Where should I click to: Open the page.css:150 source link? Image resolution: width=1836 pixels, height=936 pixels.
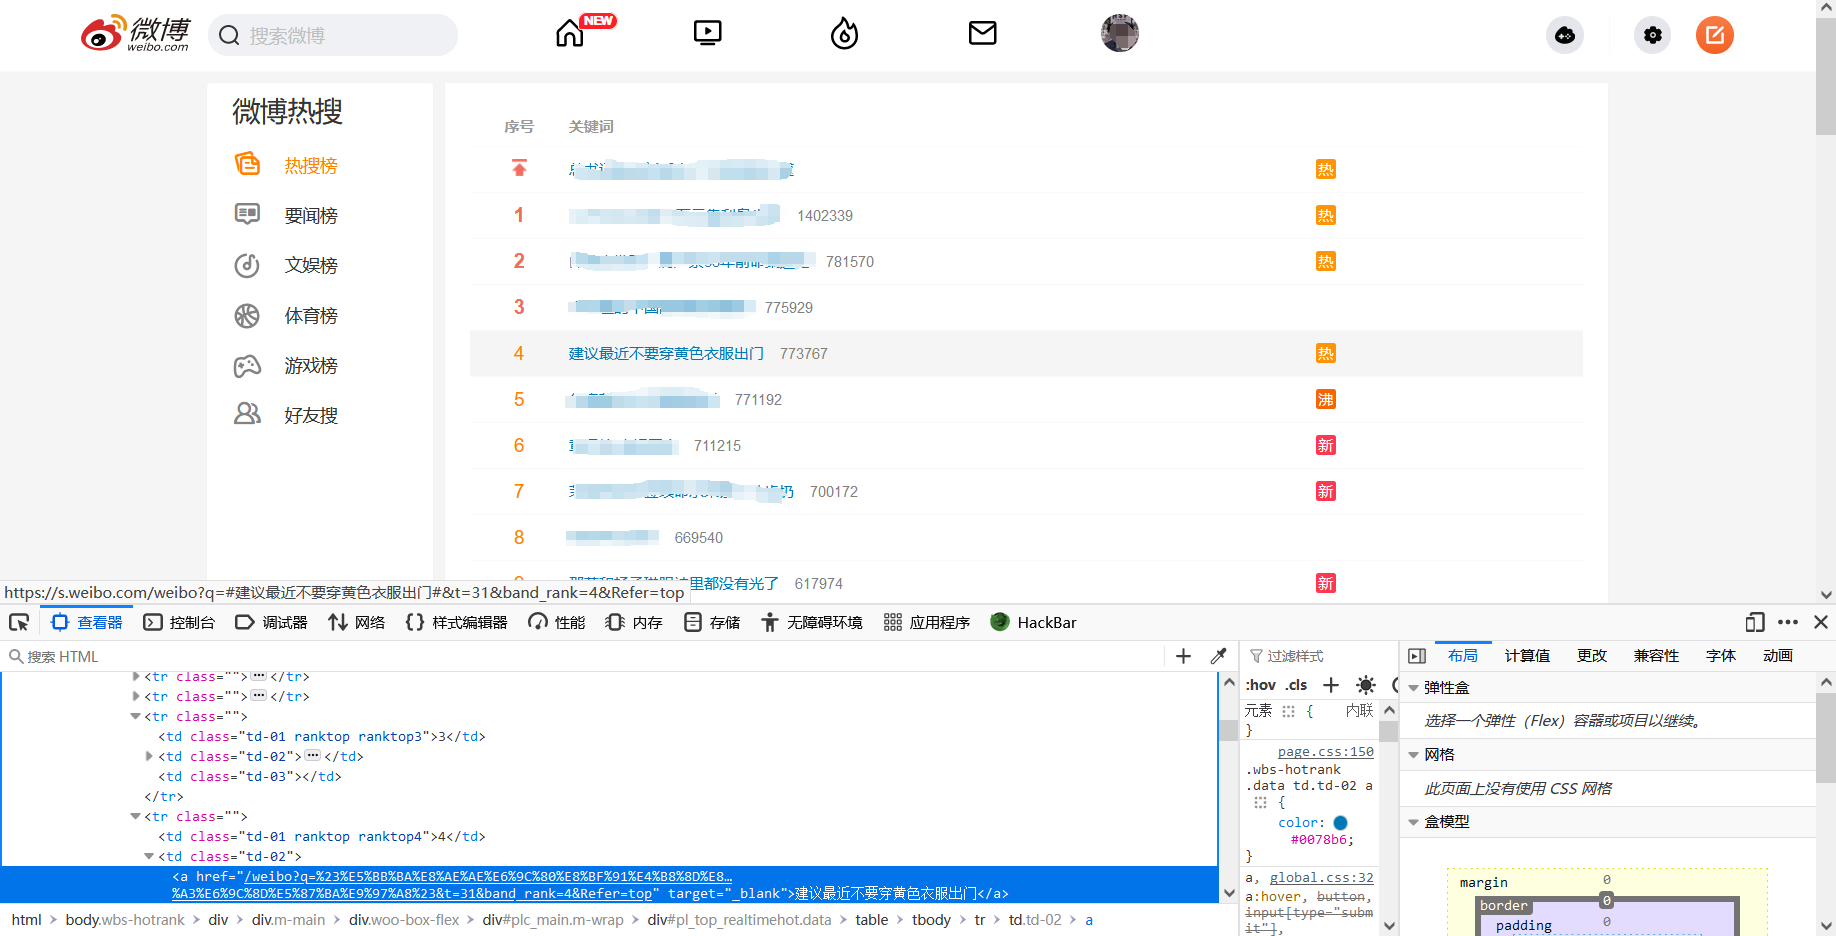1326,752
